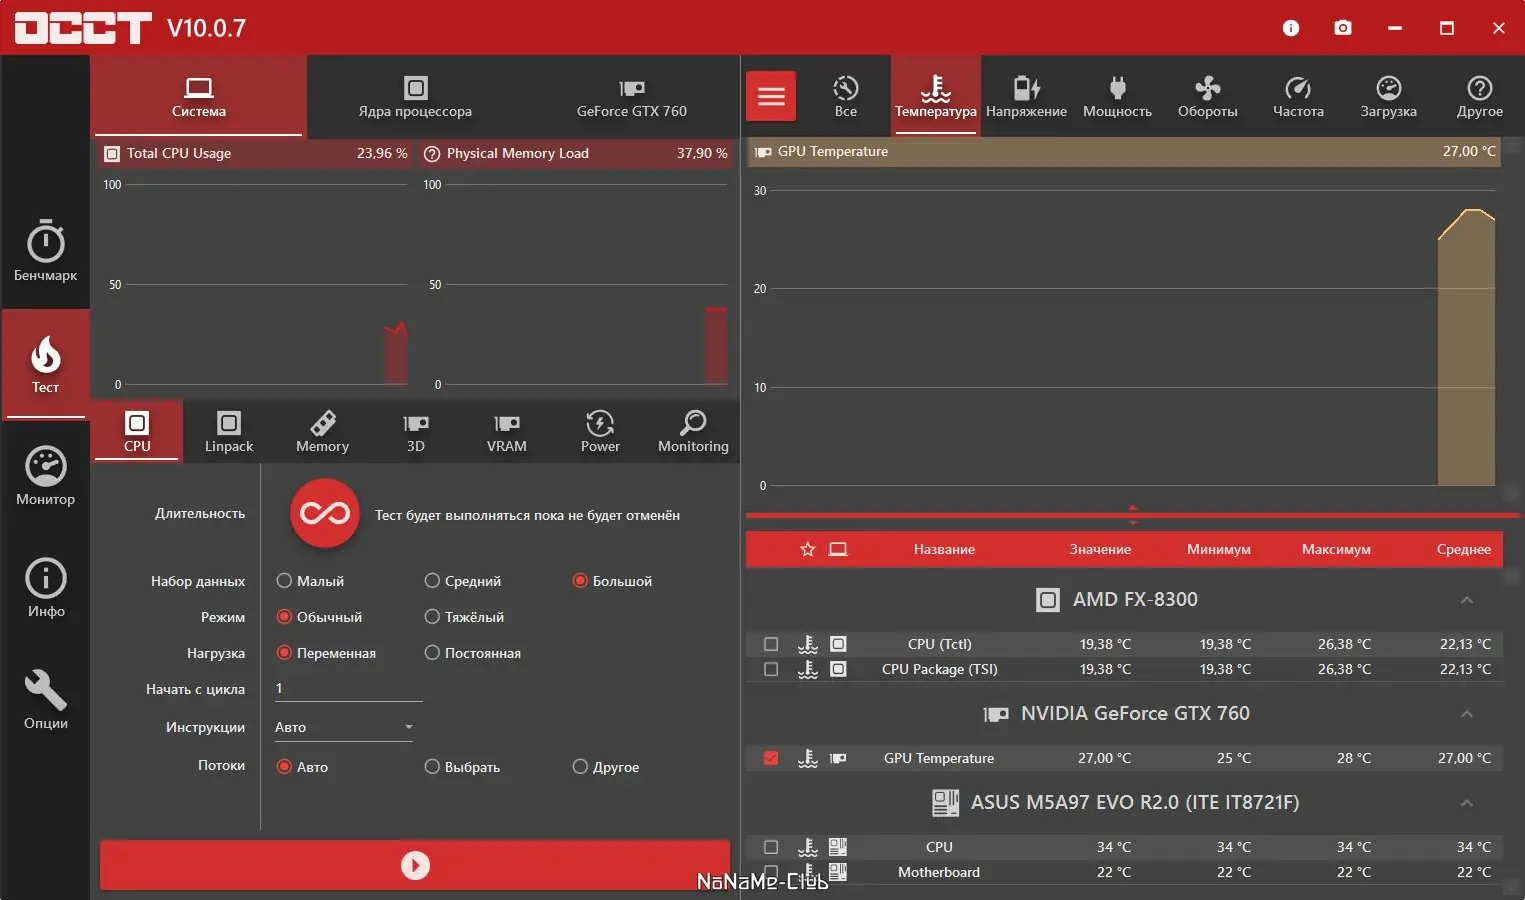Collapse the AMD FX-8300 sensor group
The width and height of the screenshot is (1525, 900).
pos(1467,600)
